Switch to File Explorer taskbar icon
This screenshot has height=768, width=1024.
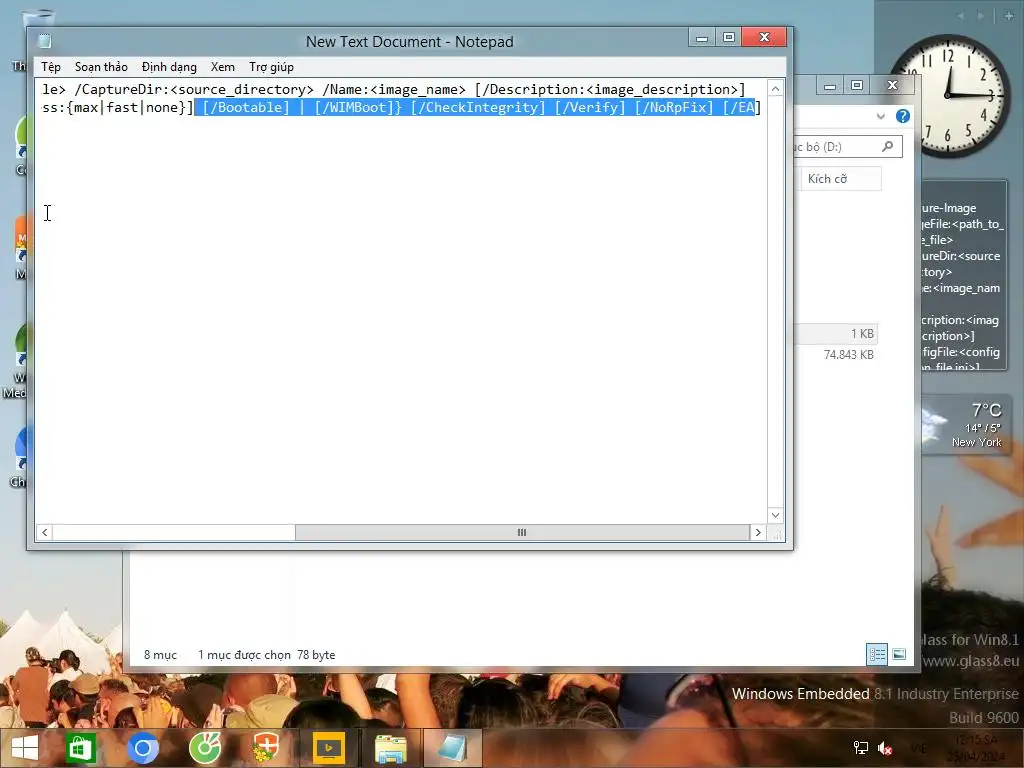(391, 748)
